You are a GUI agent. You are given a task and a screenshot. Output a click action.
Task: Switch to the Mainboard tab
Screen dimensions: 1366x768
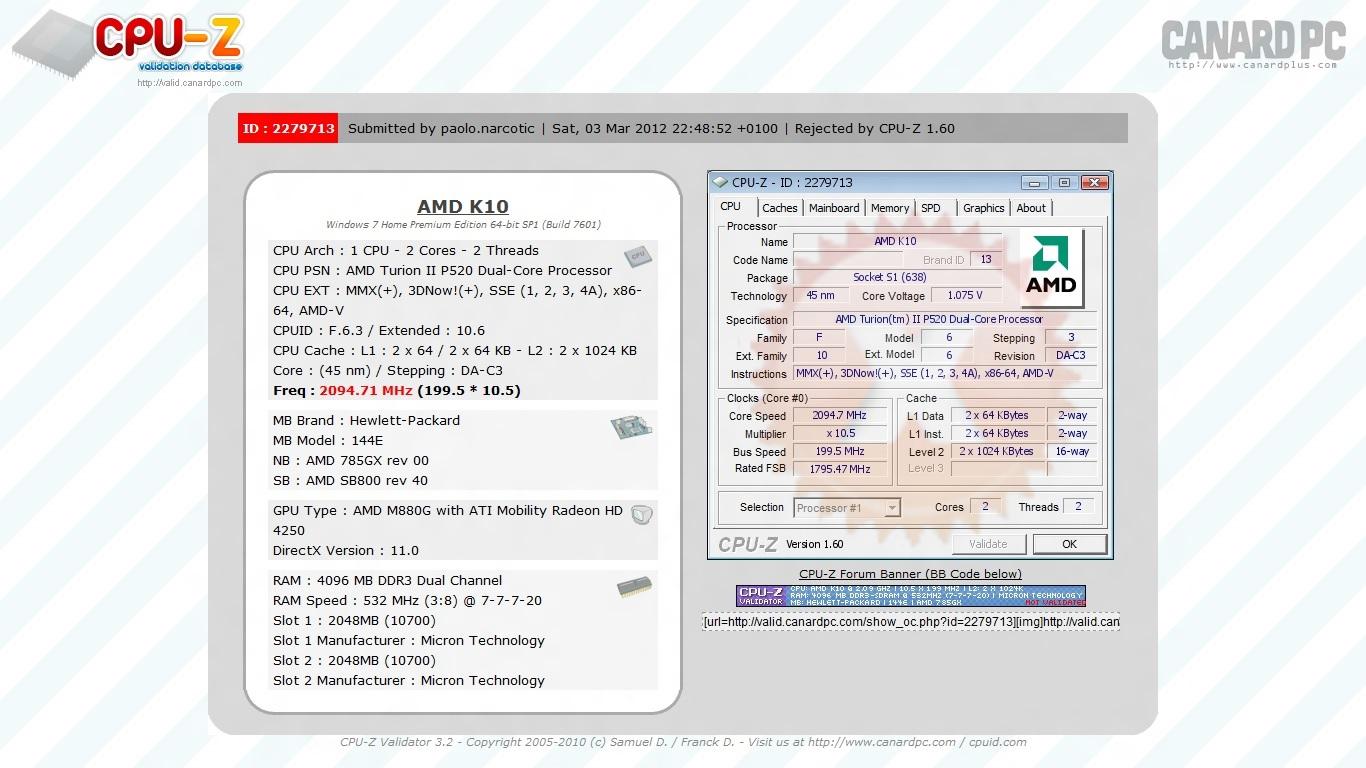834,208
